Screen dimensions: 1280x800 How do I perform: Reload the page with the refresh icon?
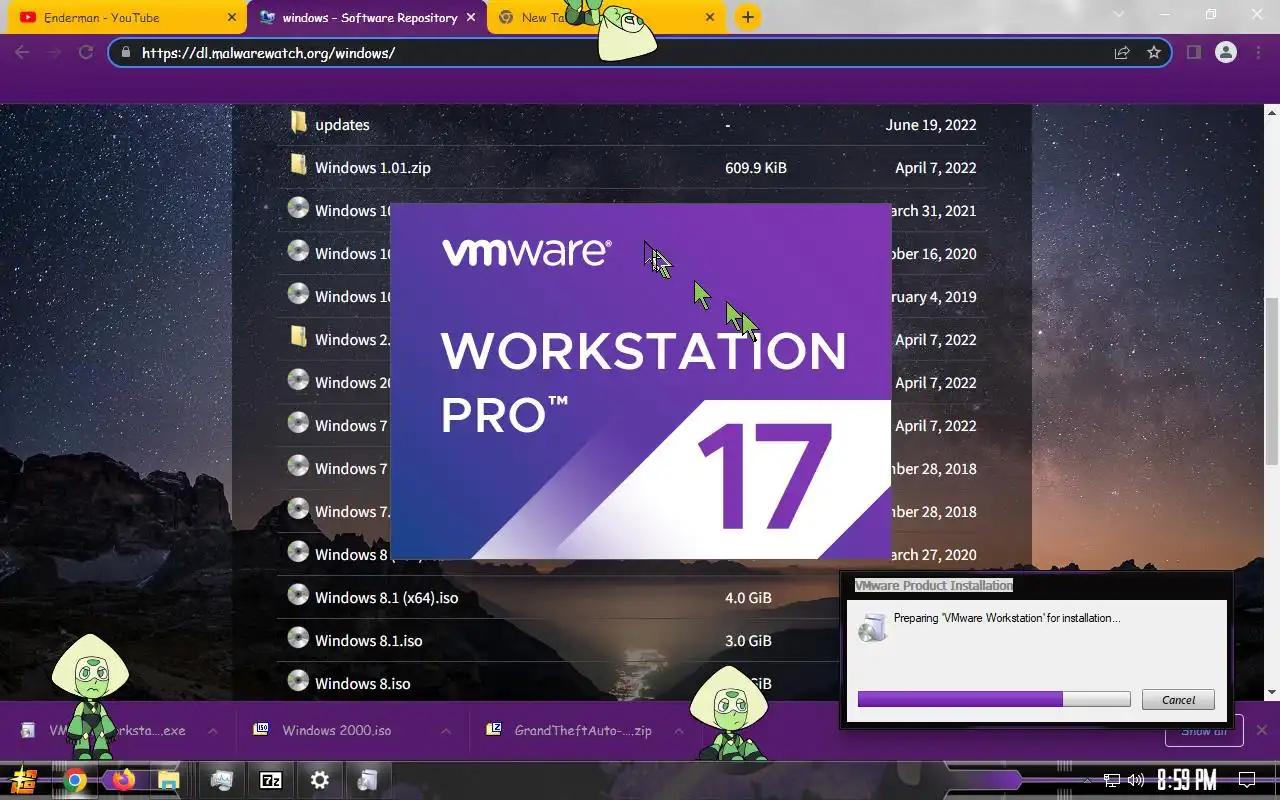tap(86, 52)
